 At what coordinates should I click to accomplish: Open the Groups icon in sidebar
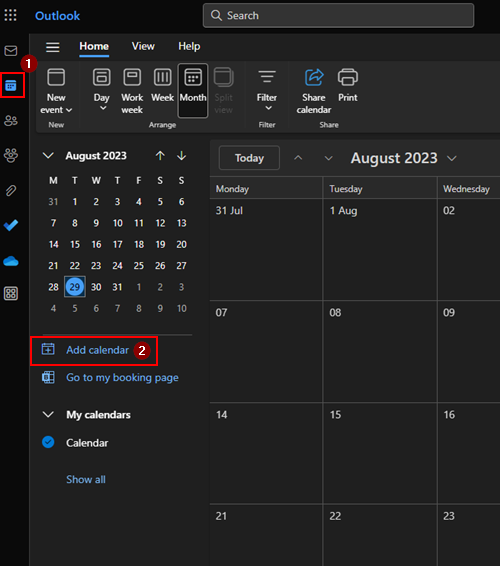tap(11, 155)
